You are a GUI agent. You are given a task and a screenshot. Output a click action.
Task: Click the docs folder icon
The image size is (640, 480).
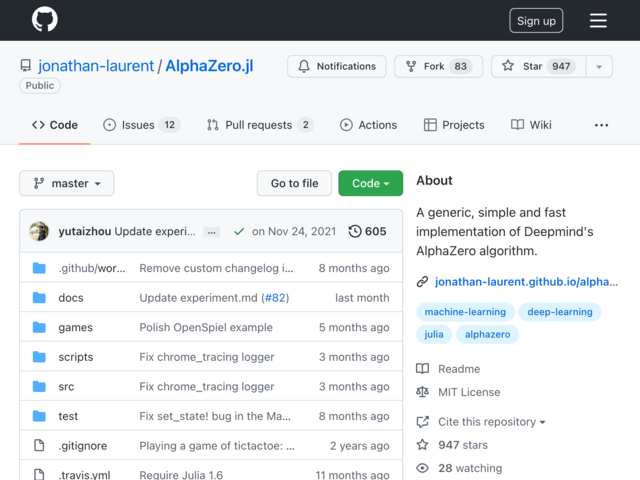click(39, 298)
